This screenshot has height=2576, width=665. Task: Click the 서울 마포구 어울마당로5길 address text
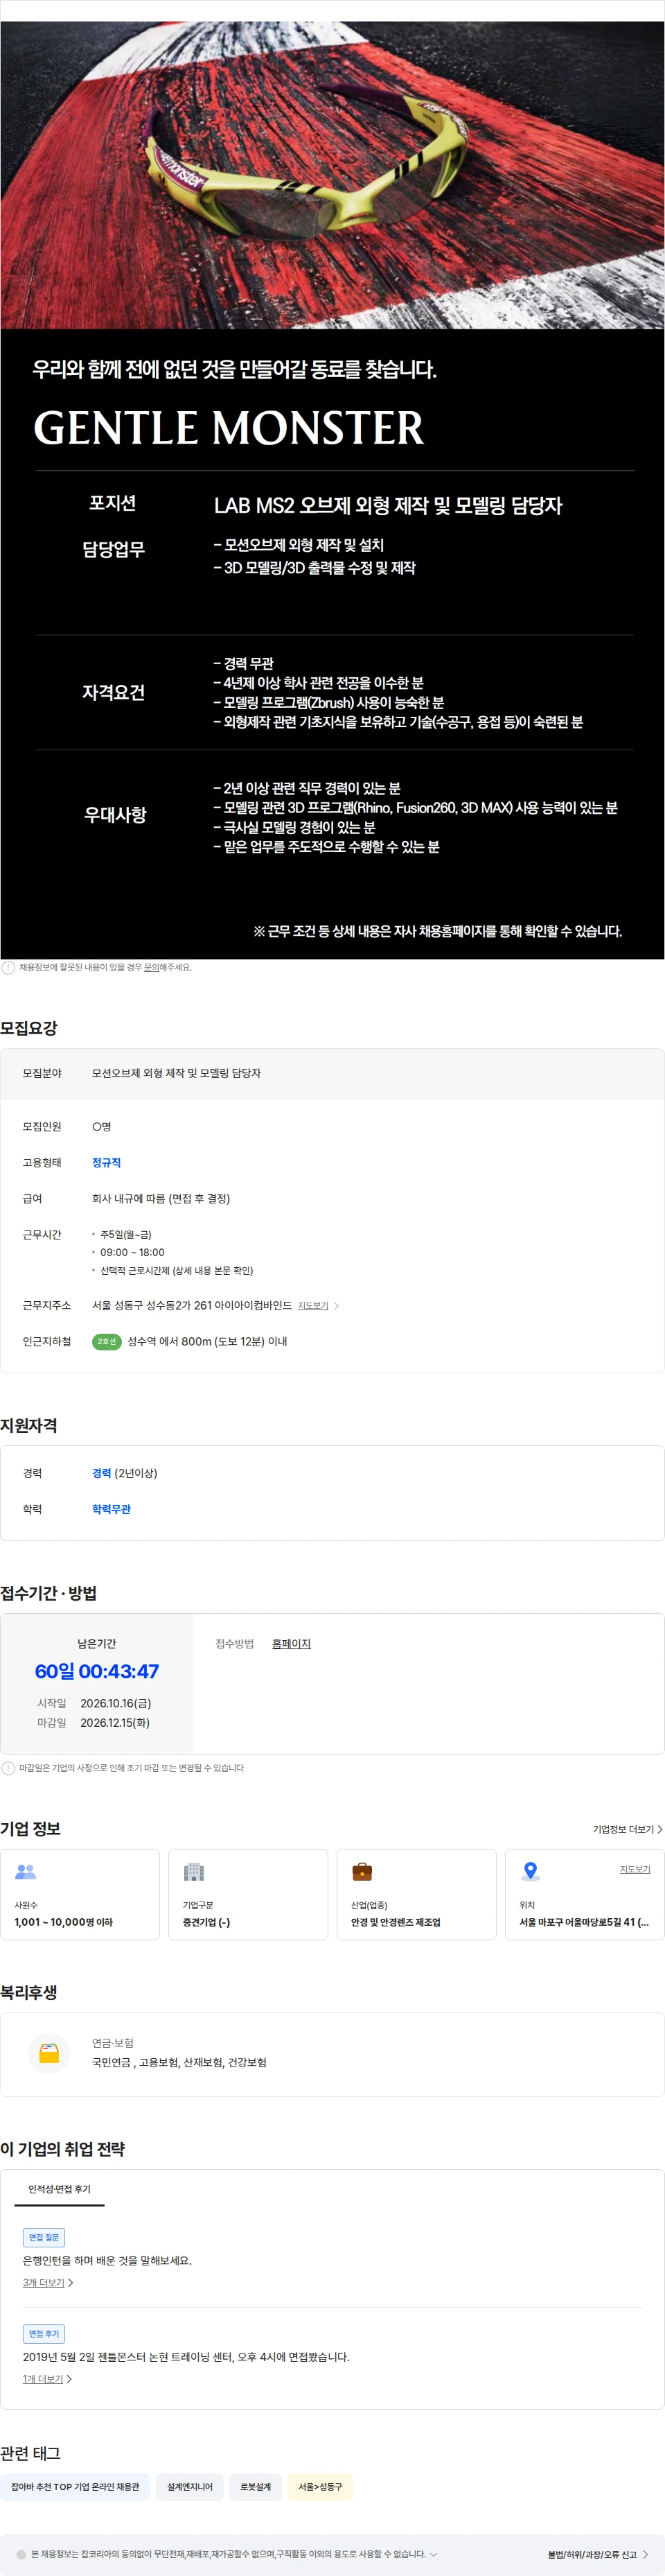(x=584, y=1922)
